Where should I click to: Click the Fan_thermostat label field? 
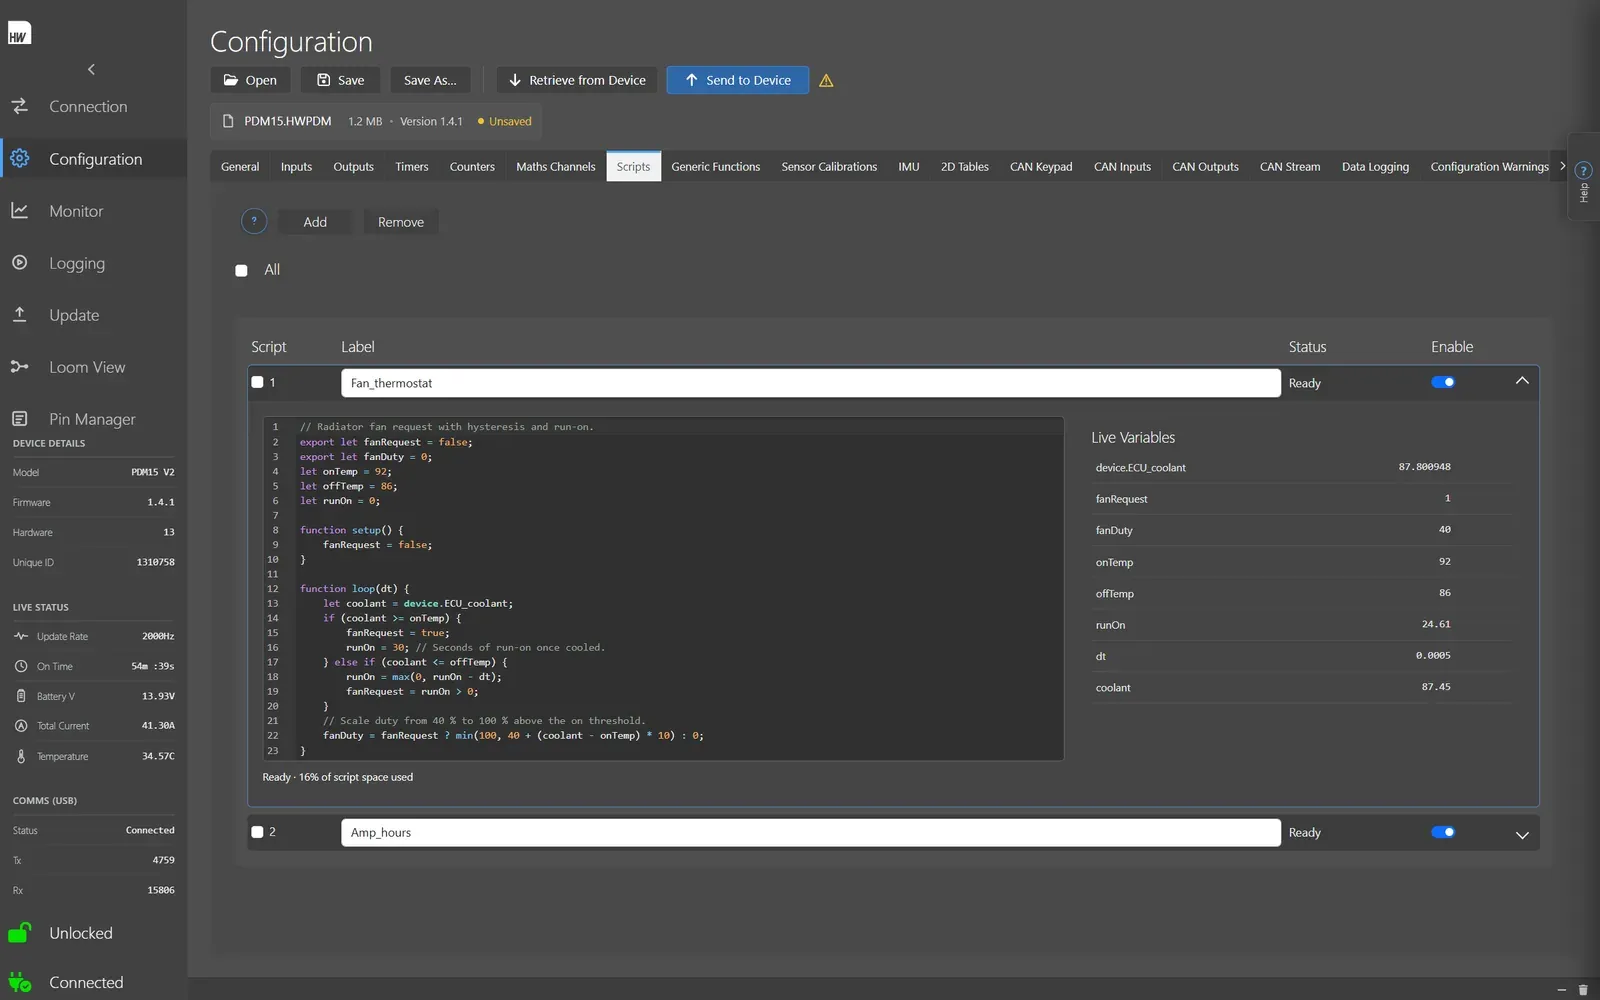point(811,383)
